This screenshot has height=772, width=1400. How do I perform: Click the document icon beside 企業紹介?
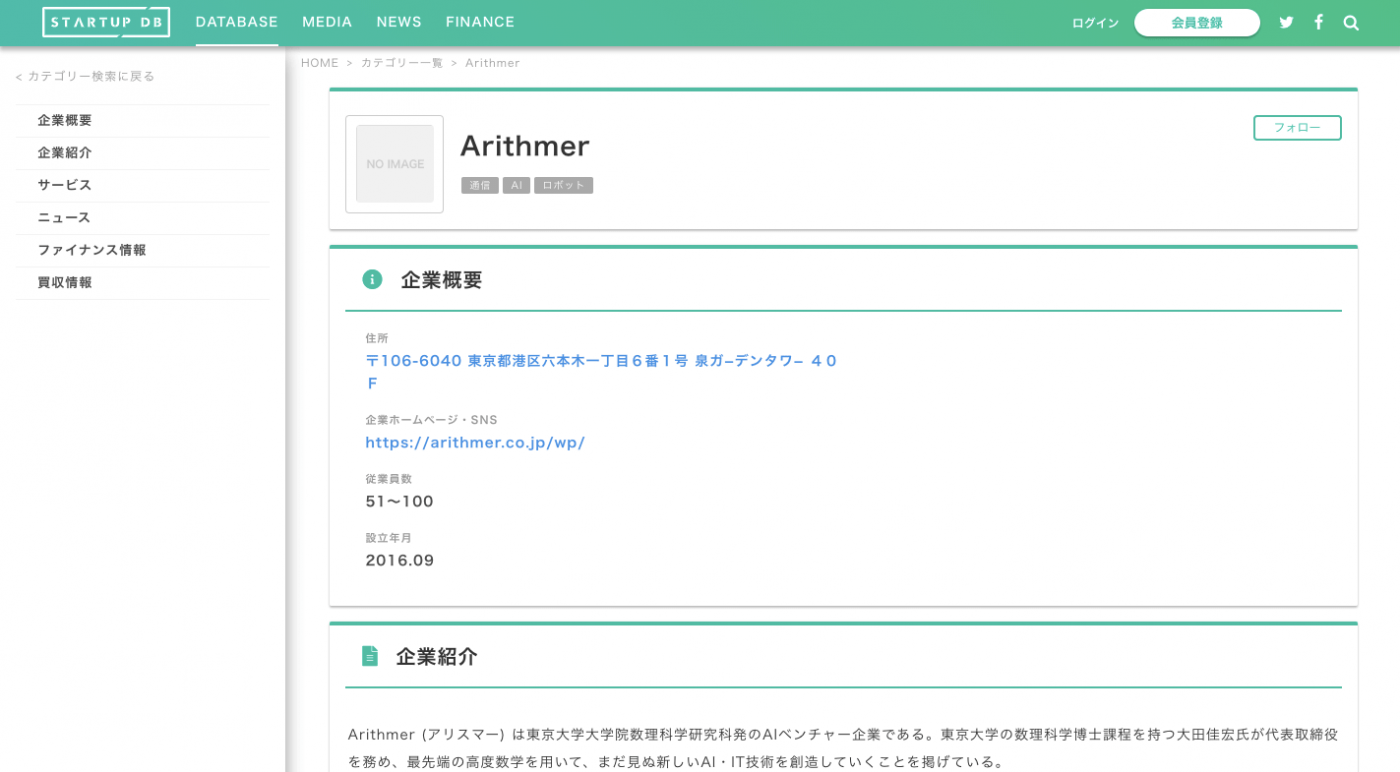tap(370, 656)
